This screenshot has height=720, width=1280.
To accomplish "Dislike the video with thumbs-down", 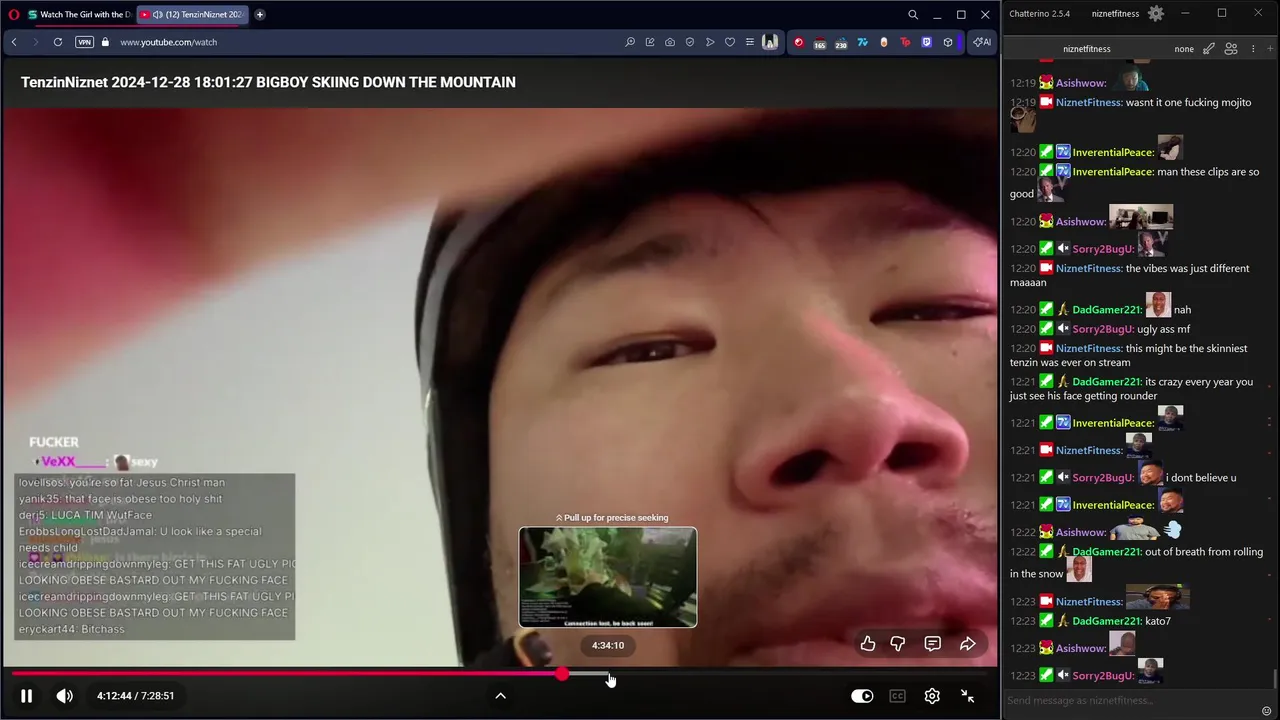I will tap(898, 644).
